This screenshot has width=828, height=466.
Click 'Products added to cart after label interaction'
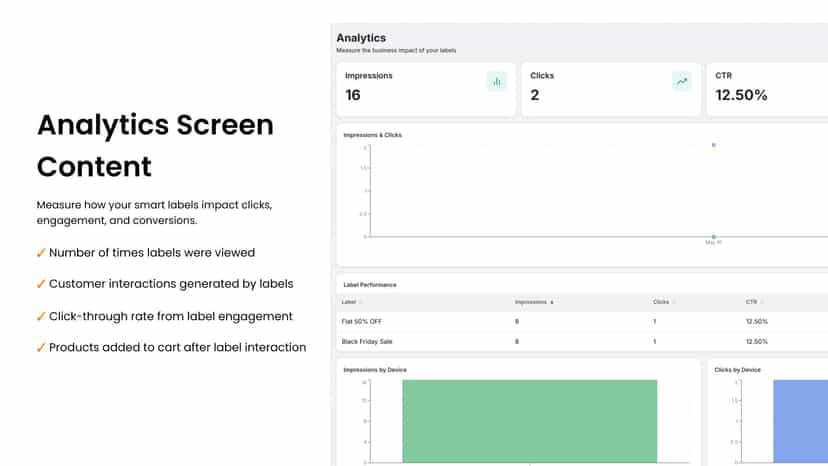[x=177, y=347]
